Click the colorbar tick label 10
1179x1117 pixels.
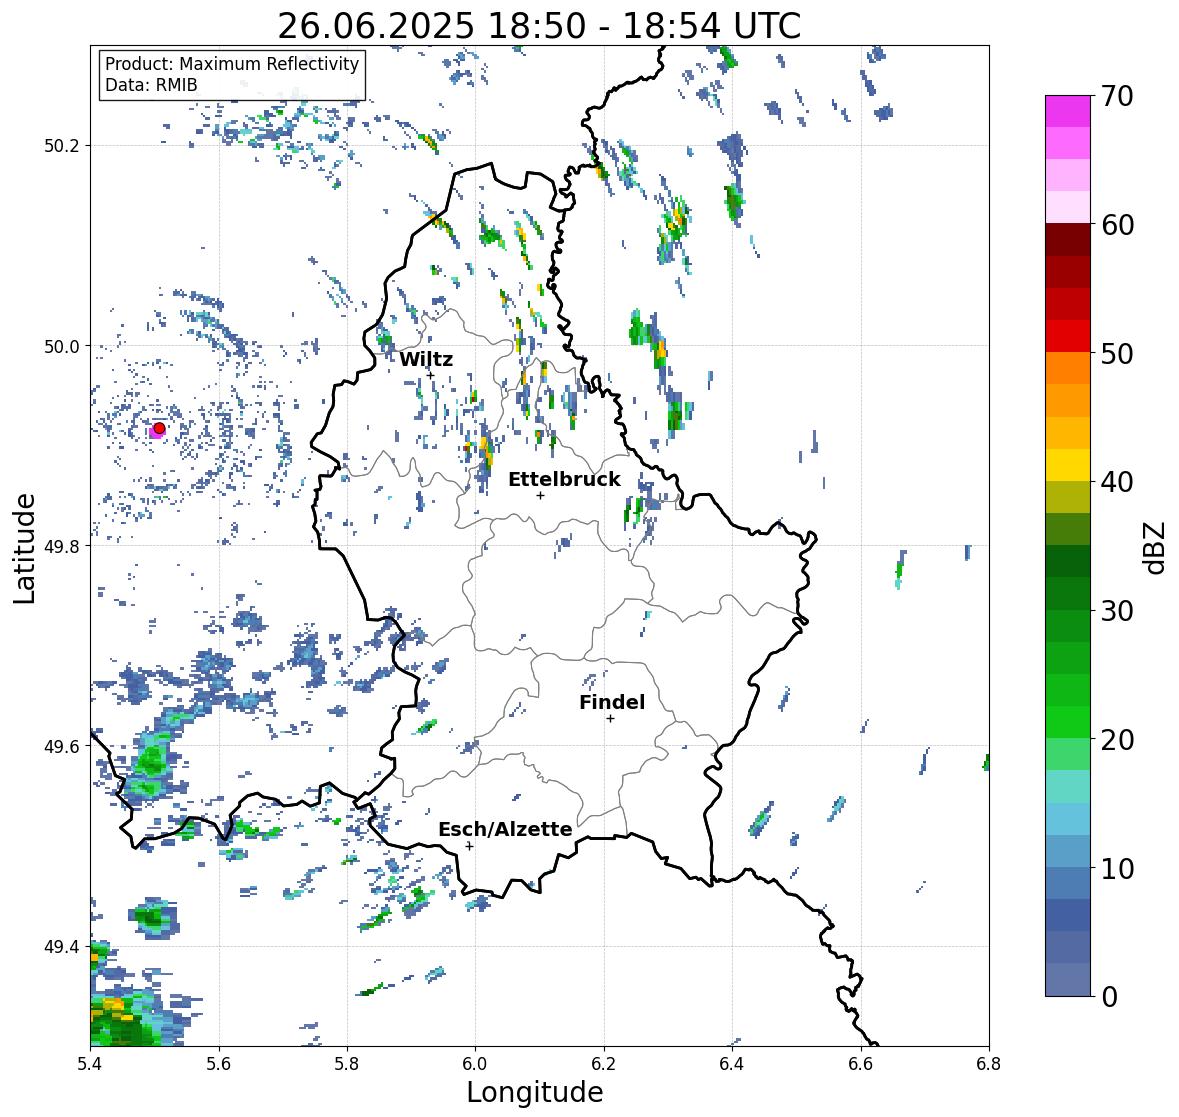click(1117, 868)
